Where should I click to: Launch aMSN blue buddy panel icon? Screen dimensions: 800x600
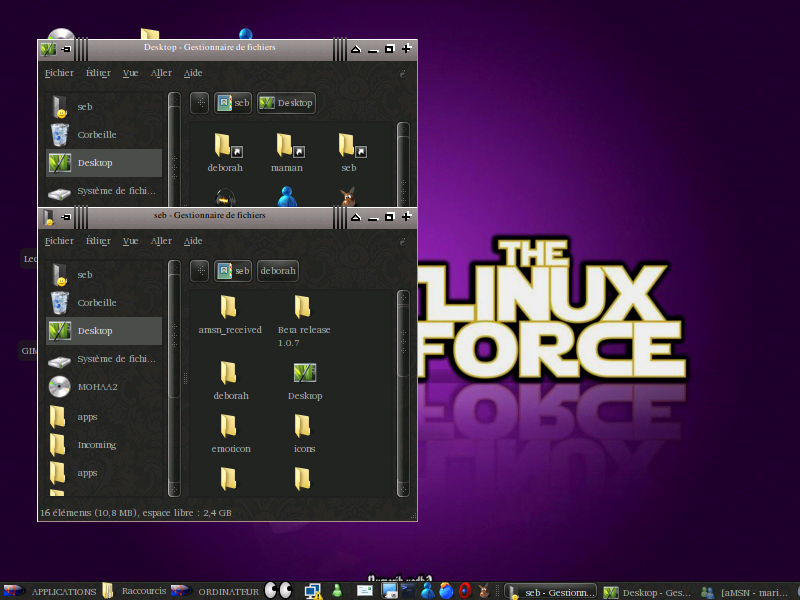[x=427, y=591]
